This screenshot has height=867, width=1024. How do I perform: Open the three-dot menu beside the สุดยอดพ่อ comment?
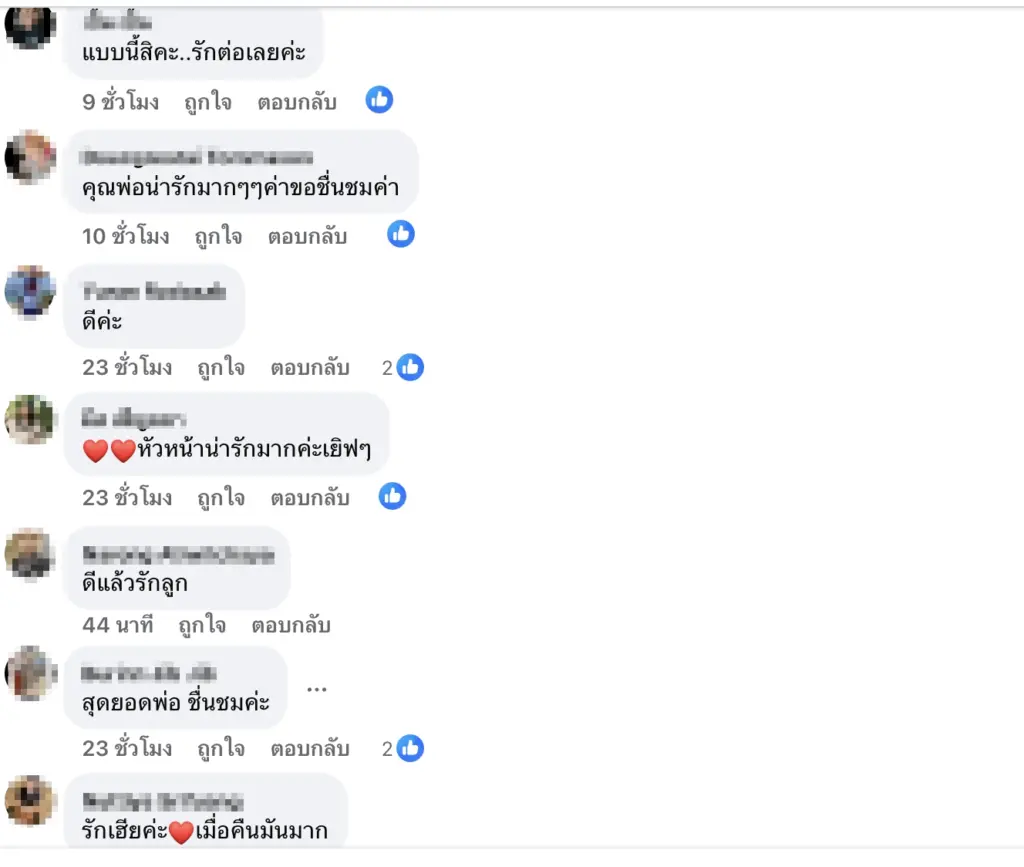tap(317, 689)
